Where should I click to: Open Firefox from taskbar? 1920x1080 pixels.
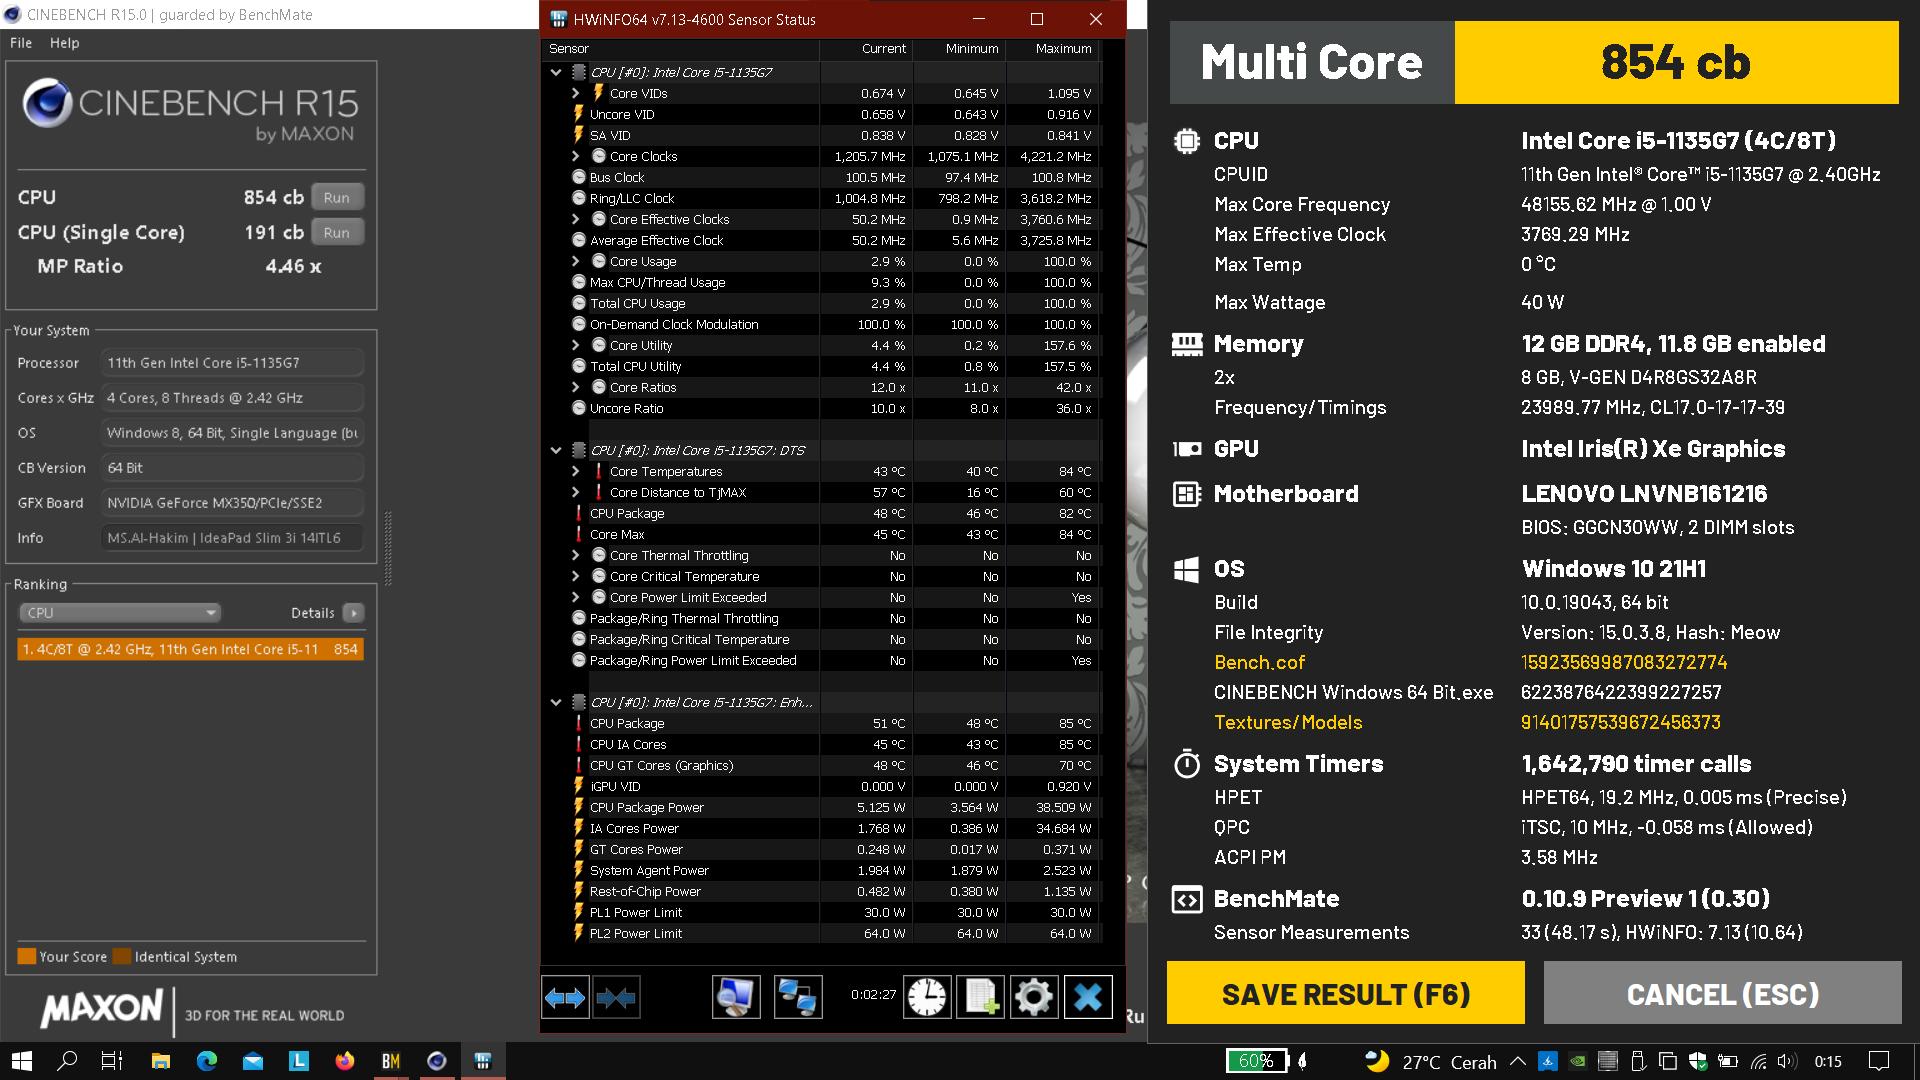345,1061
